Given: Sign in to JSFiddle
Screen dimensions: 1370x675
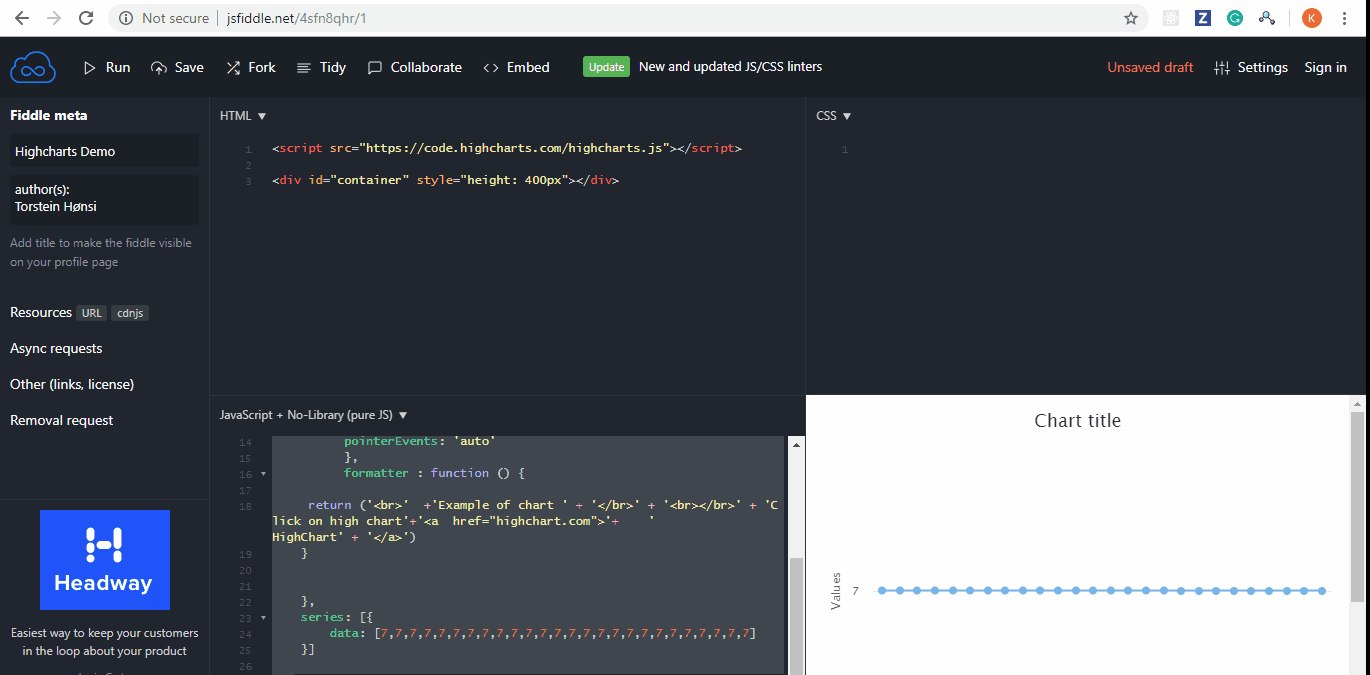Looking at the screenshot, I should 1325,67.
